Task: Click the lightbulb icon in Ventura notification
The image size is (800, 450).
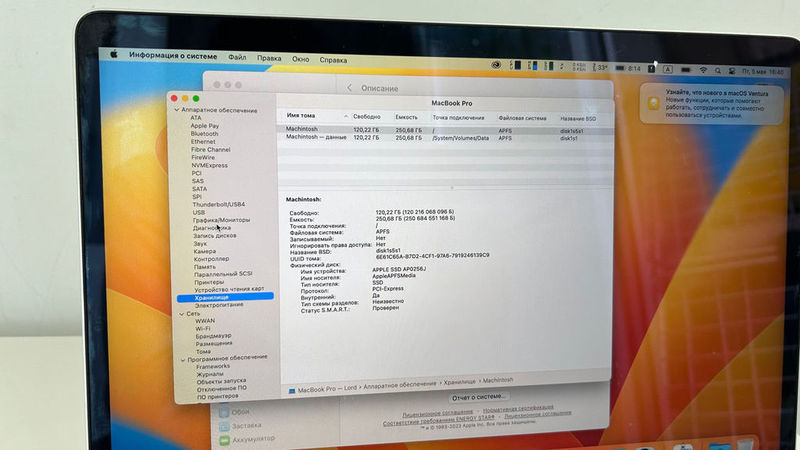Action: (x=654, y=104)
